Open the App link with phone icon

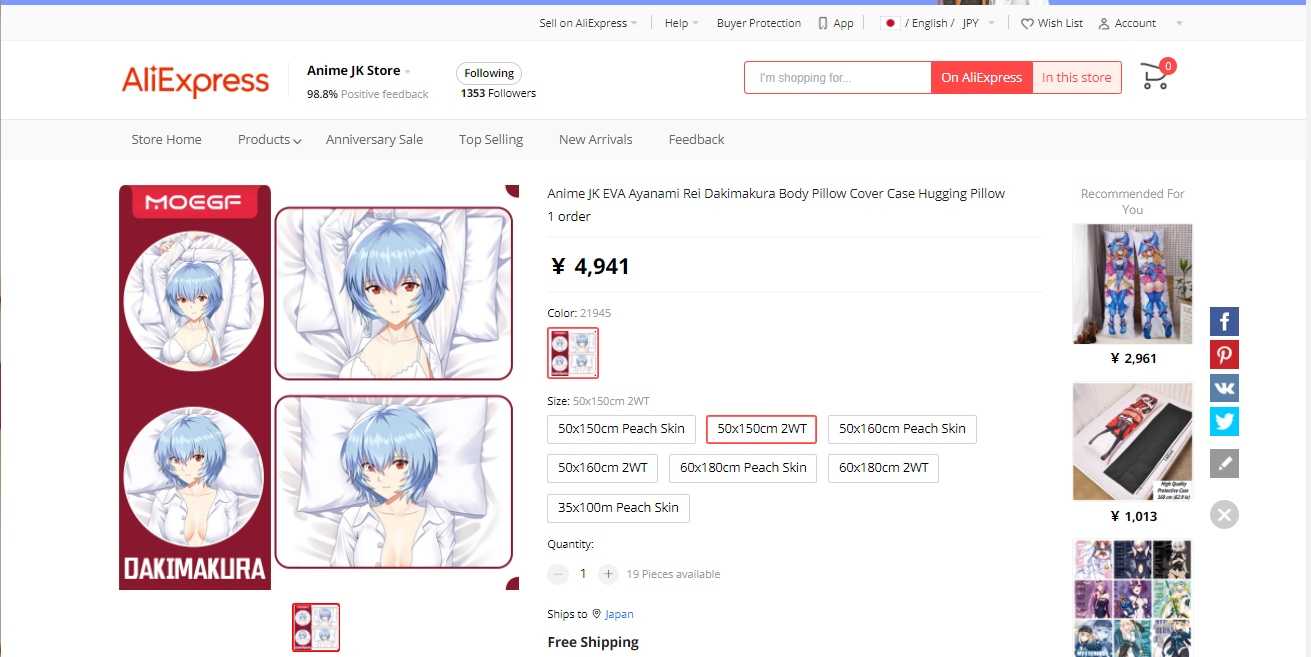click(836, 23)
